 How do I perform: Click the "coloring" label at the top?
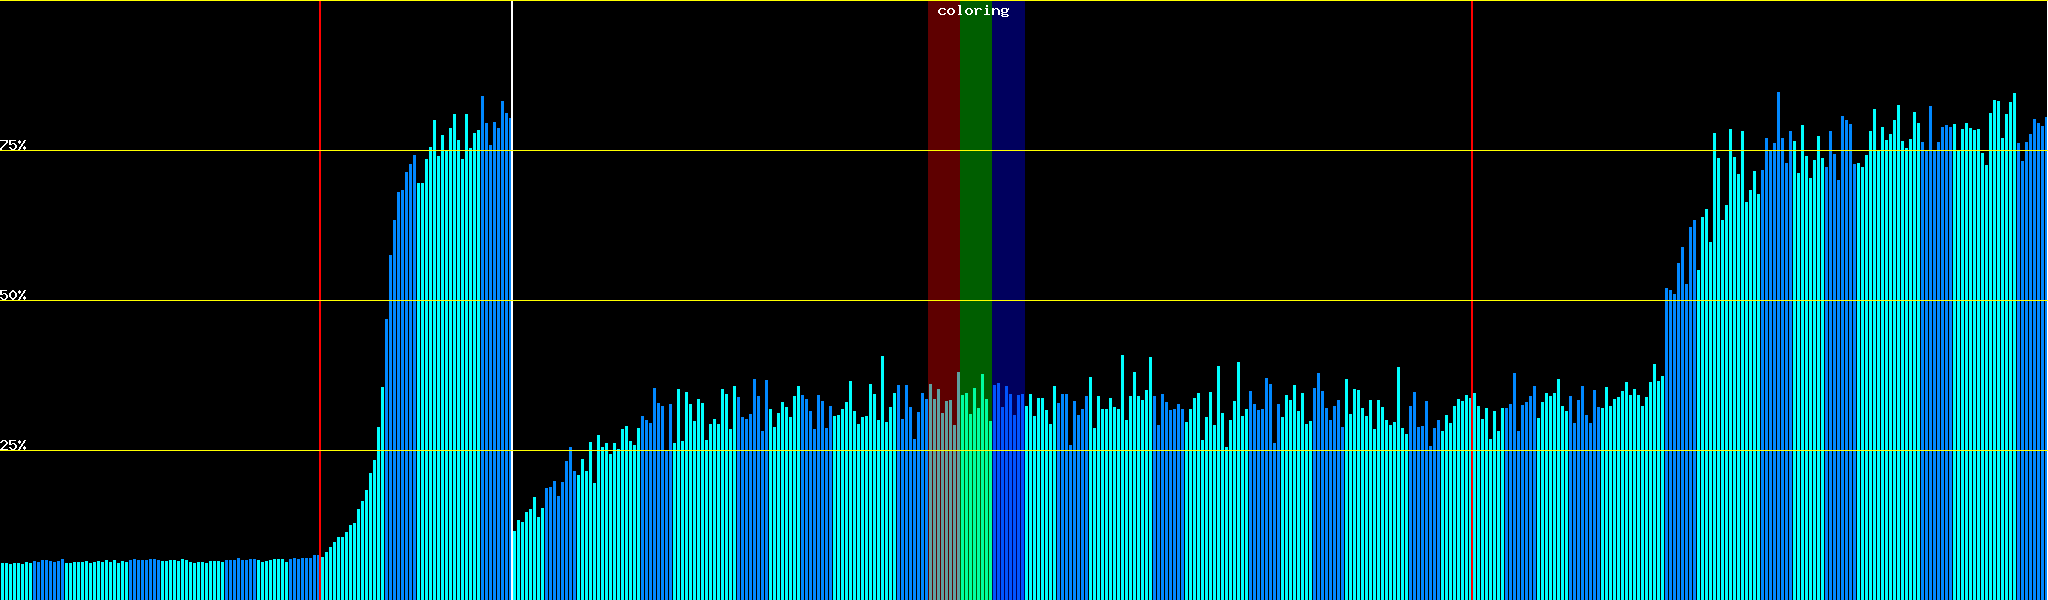(x=973, y=11)
